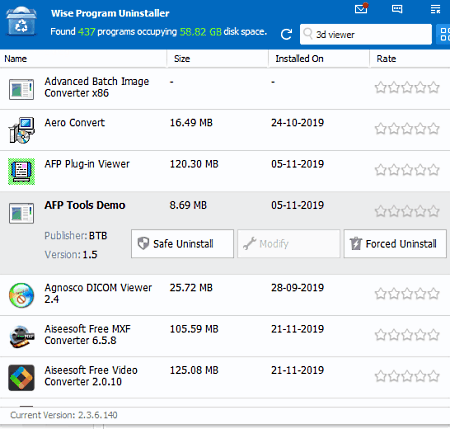
Task: Click the Wise Program Uninstaller logo
Action: [x=21, y=21]
